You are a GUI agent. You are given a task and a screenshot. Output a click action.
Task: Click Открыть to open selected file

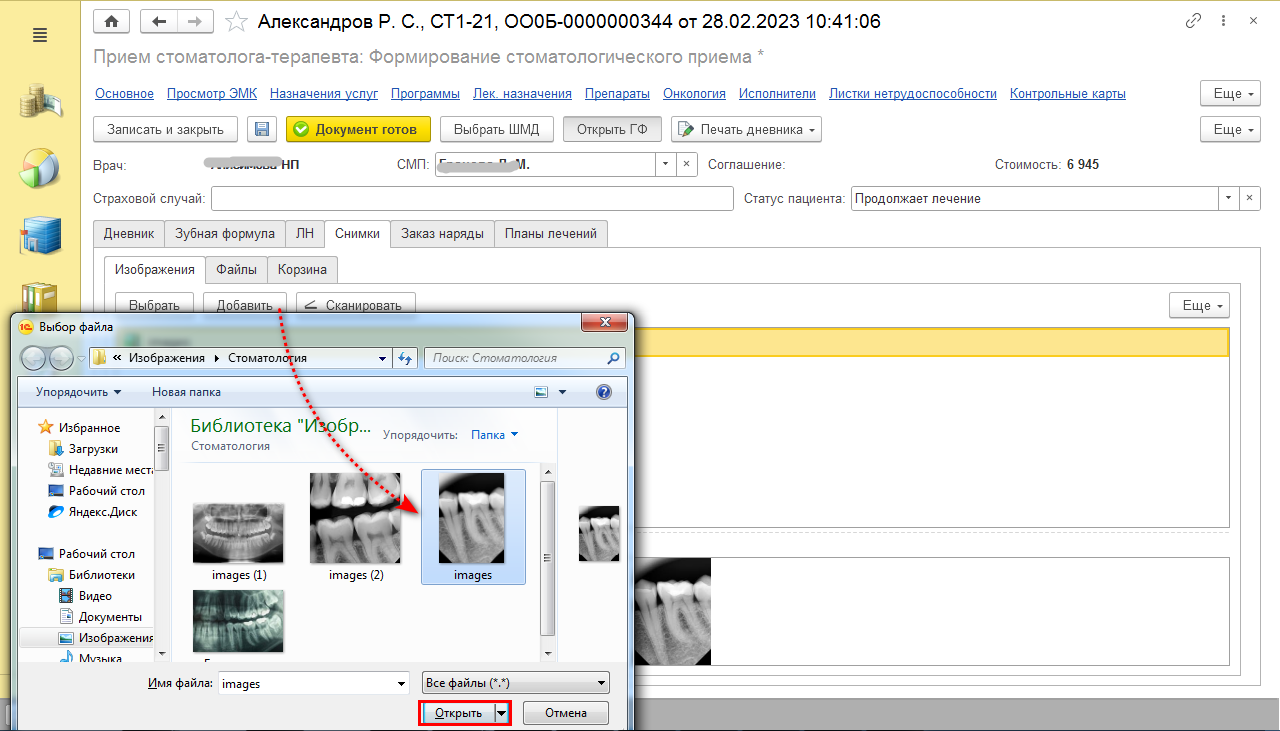click(x=458, y=713)
